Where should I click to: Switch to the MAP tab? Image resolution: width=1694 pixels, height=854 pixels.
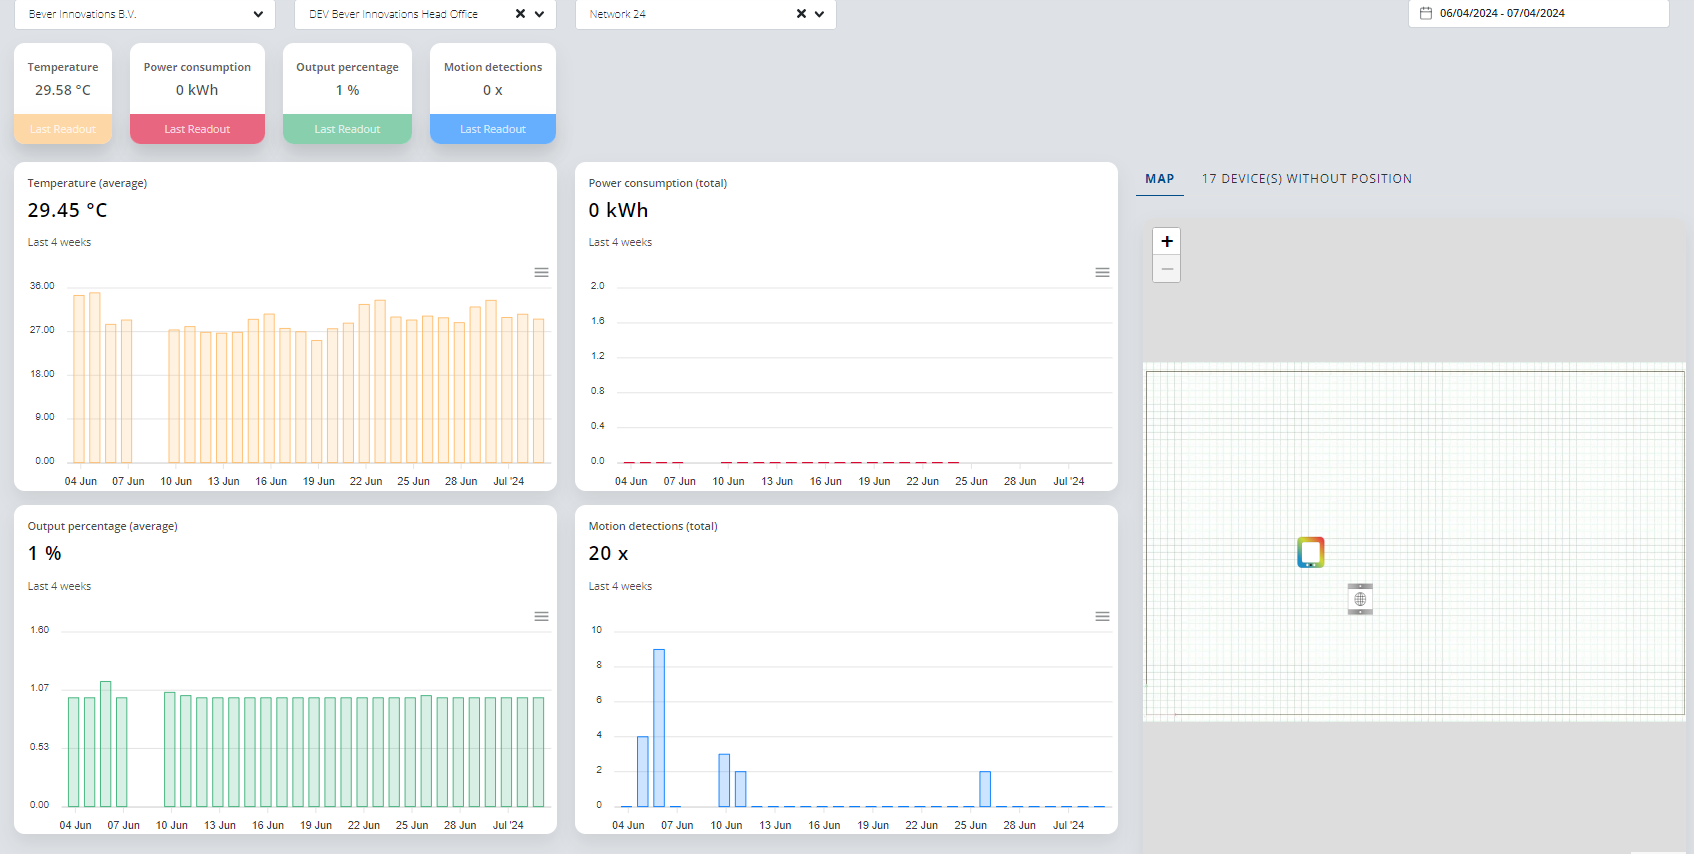pyautogui.click(x=1160, y=179)
